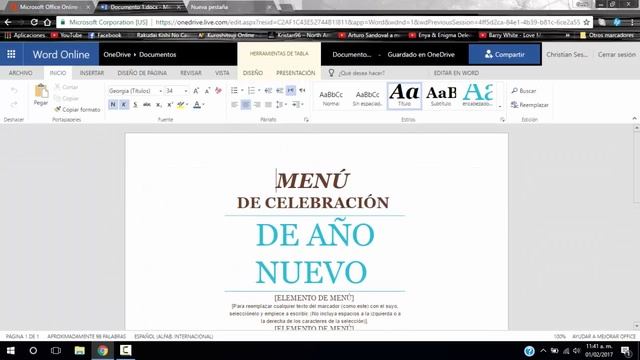Open OneDrive breadcrumb link
This screenshot has height=360, width=640.
(117, 54)
